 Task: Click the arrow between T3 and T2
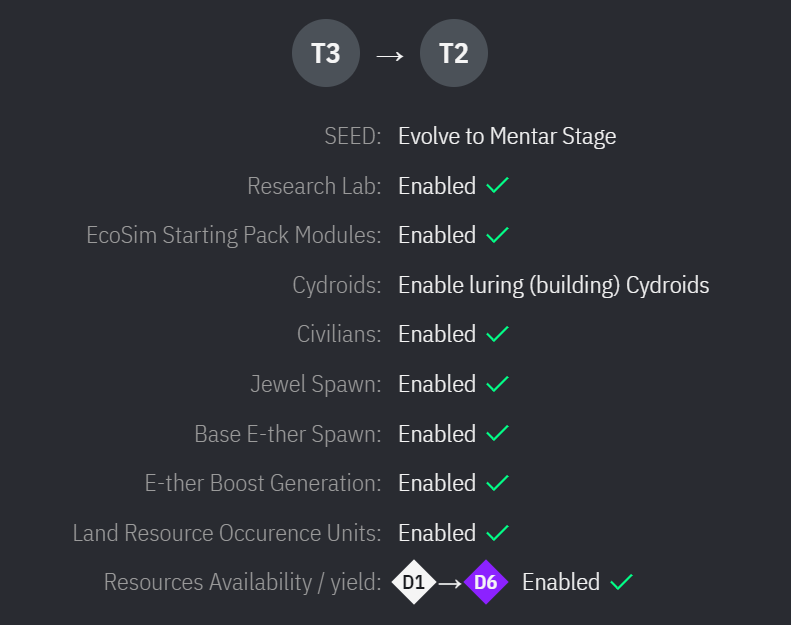(389, 55)
